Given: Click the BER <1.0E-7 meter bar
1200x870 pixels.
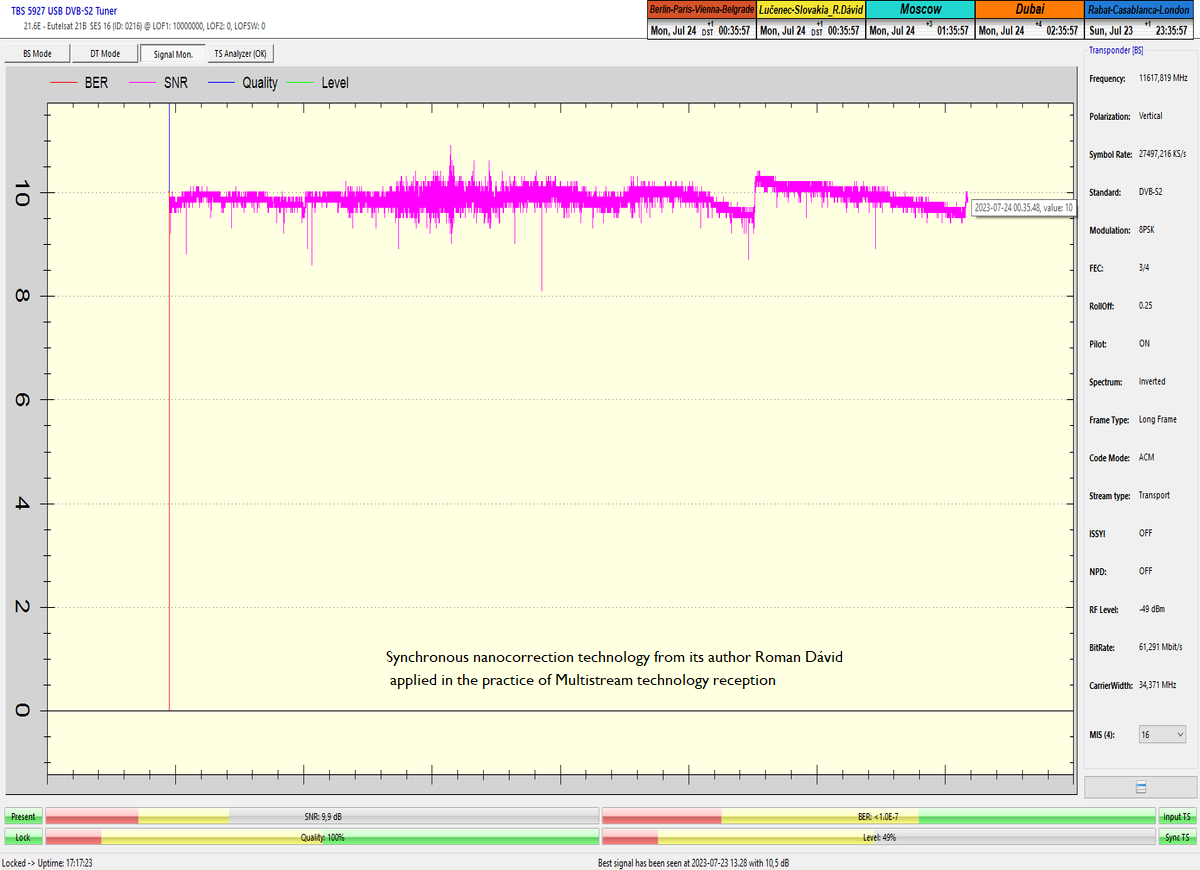Looking at the screenshot, I should coord(878,817).
